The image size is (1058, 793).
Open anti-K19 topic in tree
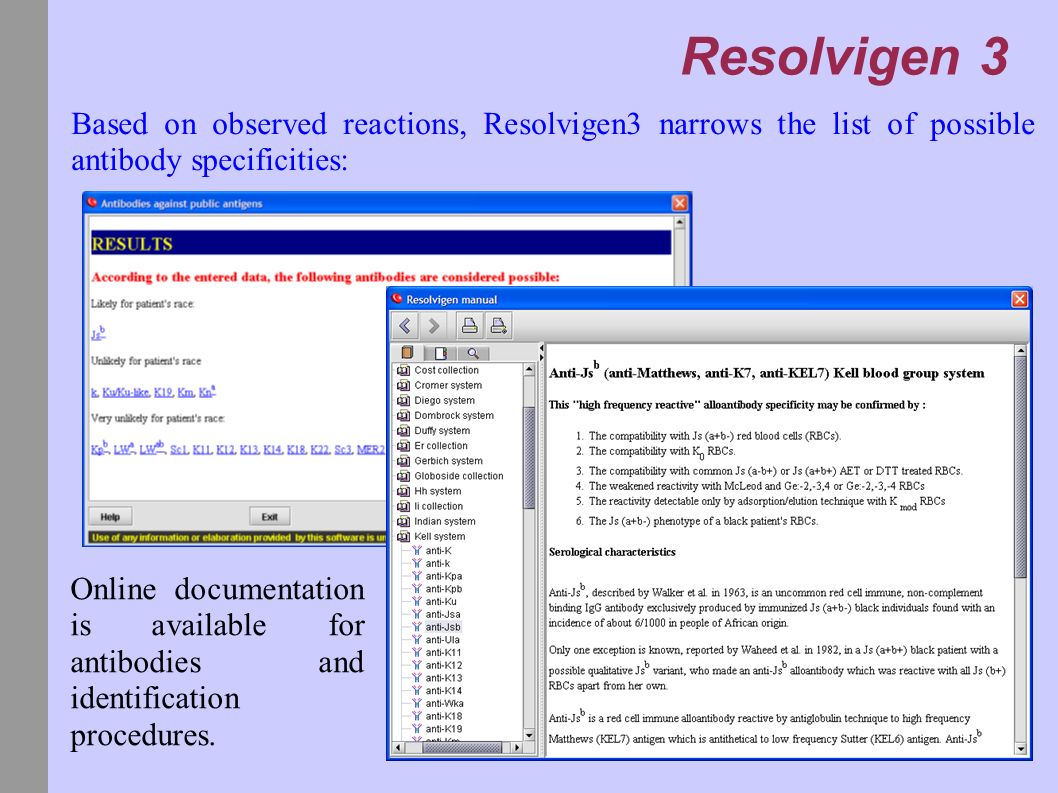click(x=443, y=729)
